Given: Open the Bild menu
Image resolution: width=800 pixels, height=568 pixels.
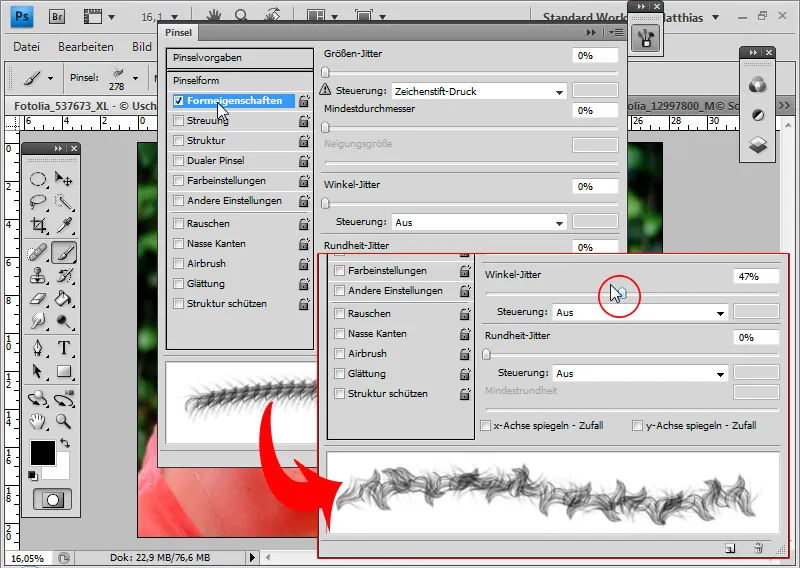Looking at the screenshot, I should coord(142,47).
